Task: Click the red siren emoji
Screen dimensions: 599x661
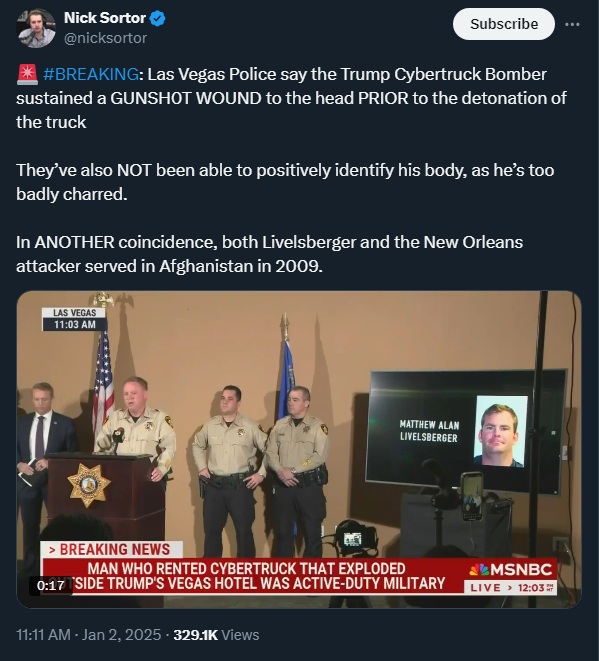Action: 27,74
